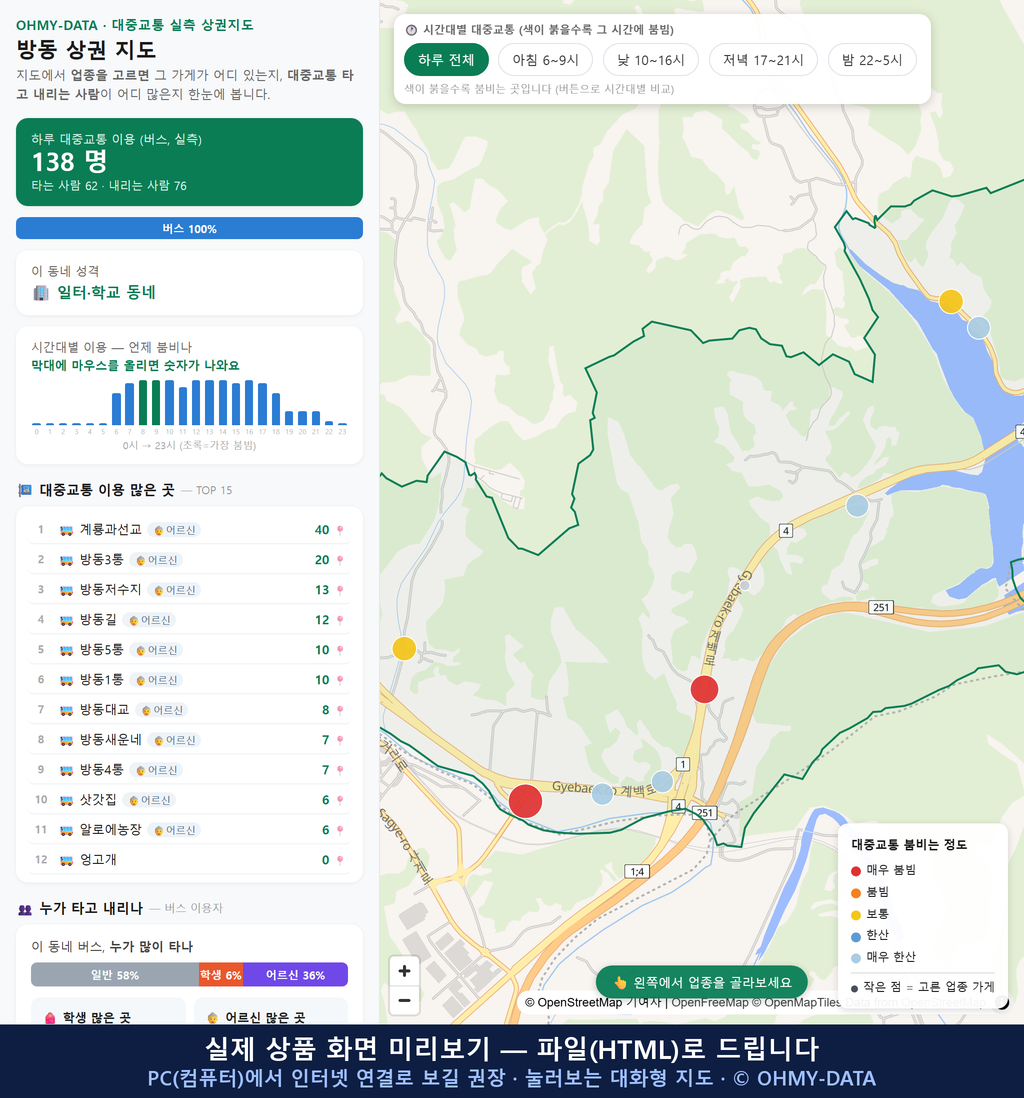This screenshot has height=1098, width=1024.
Task: Switch to the 저녁 17~21시 time filter
Action: click(763, 60)
